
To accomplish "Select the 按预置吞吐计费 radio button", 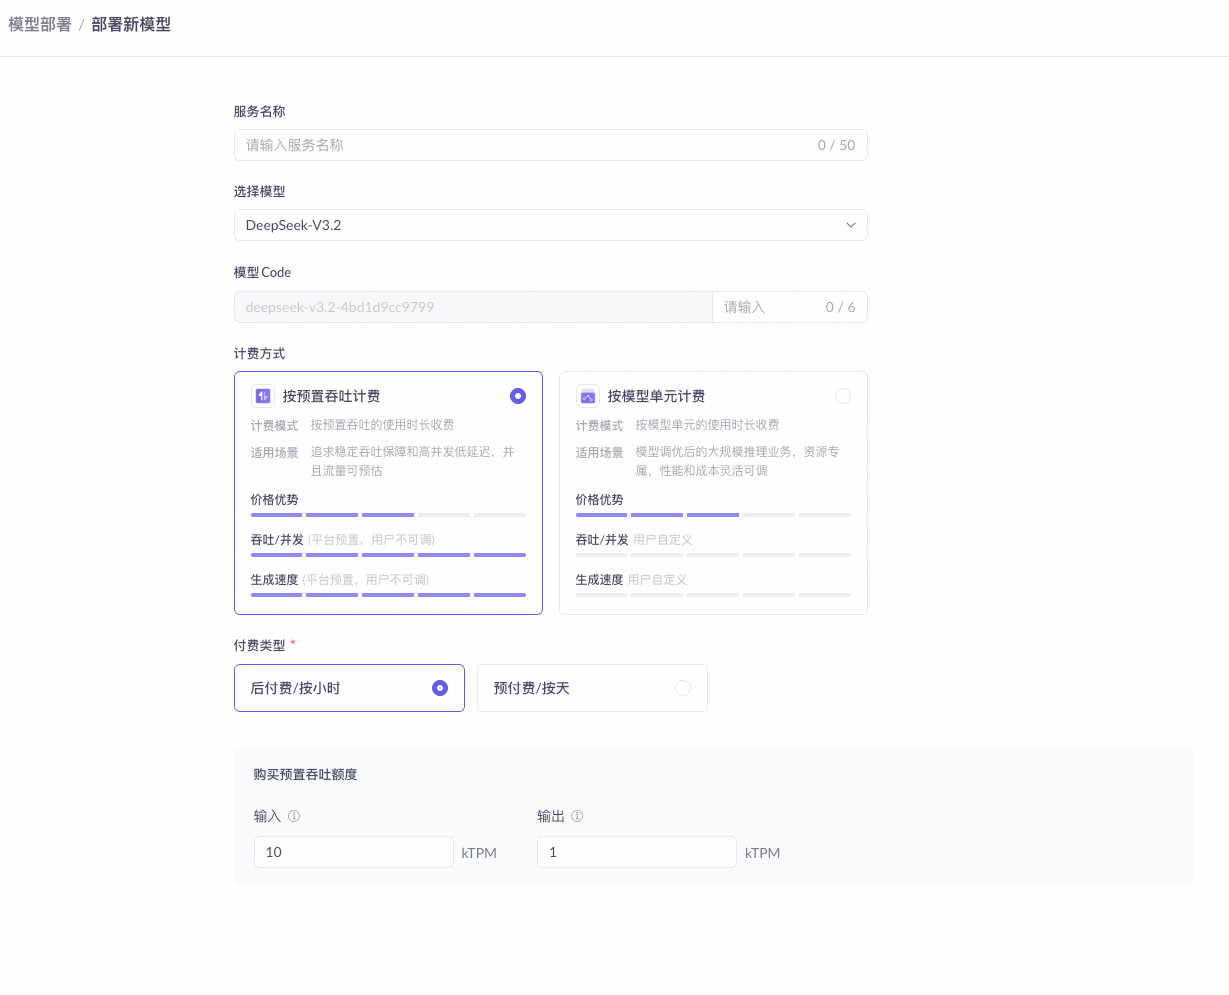I will click(x=517, y=396).
